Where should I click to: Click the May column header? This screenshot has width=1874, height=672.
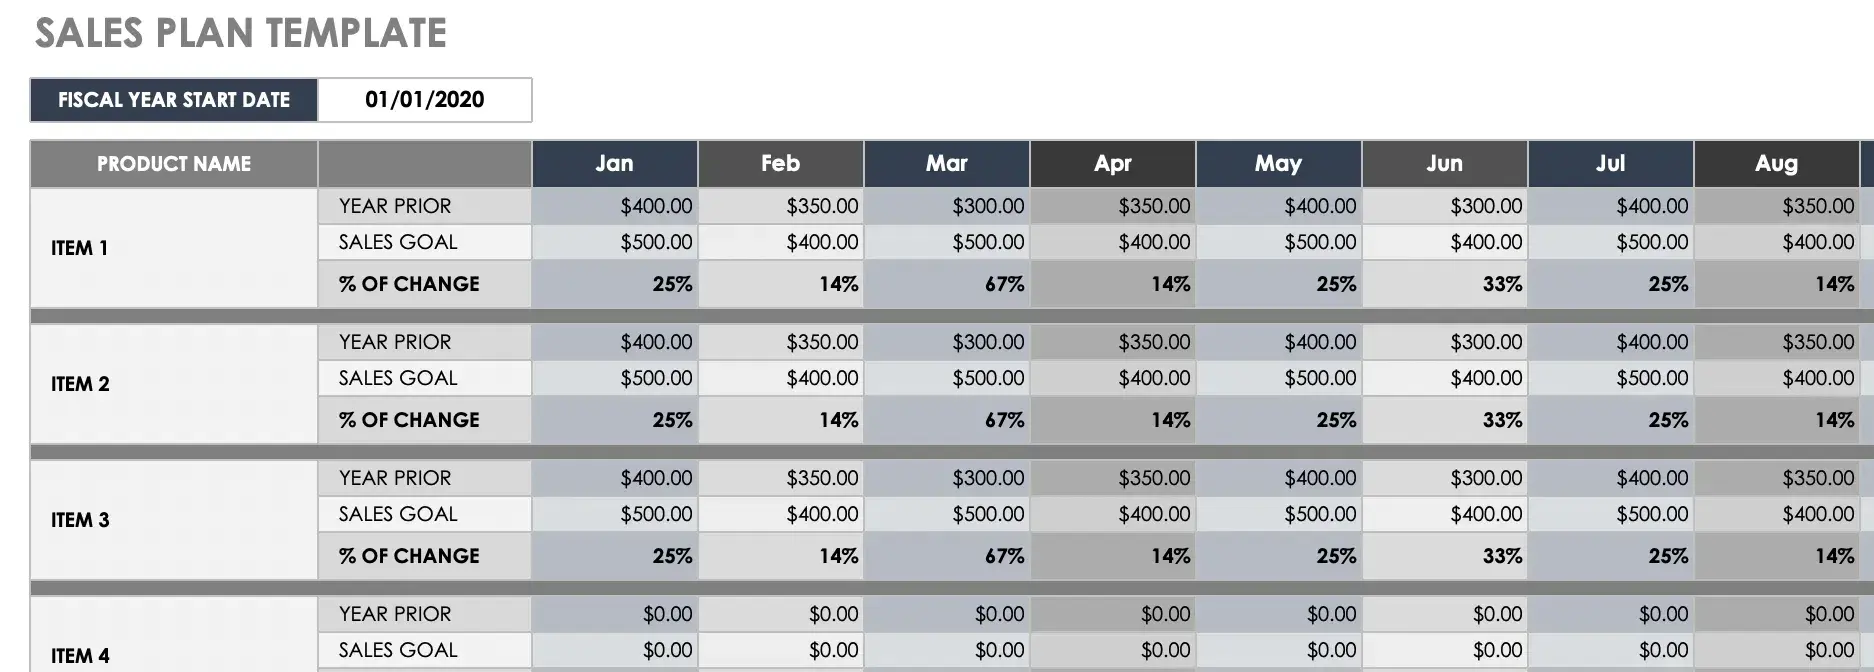[x=1278, y=163]
